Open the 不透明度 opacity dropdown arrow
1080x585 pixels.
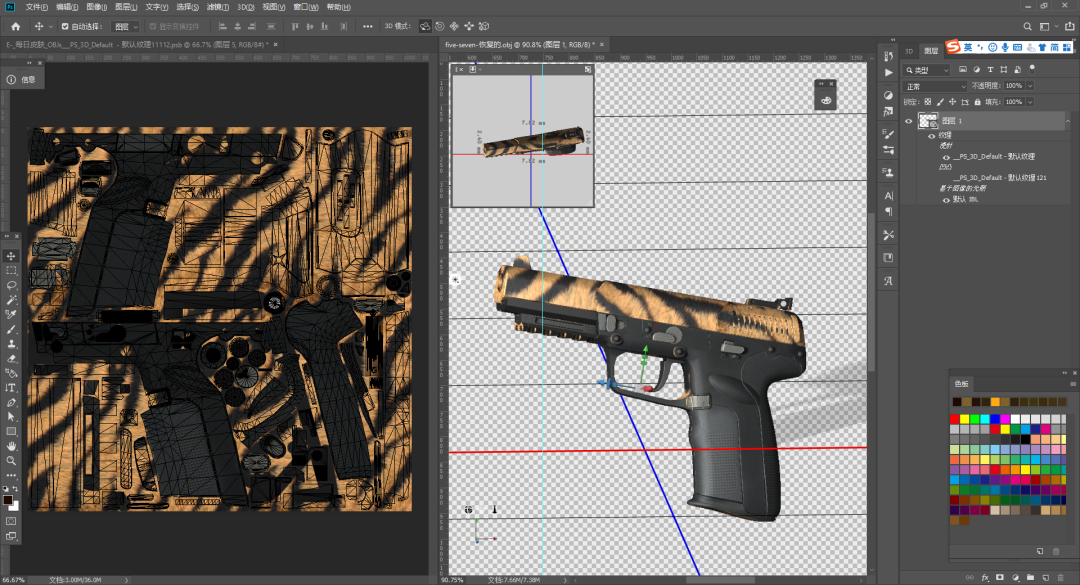pyautogui.click(x=1029, y=86)
